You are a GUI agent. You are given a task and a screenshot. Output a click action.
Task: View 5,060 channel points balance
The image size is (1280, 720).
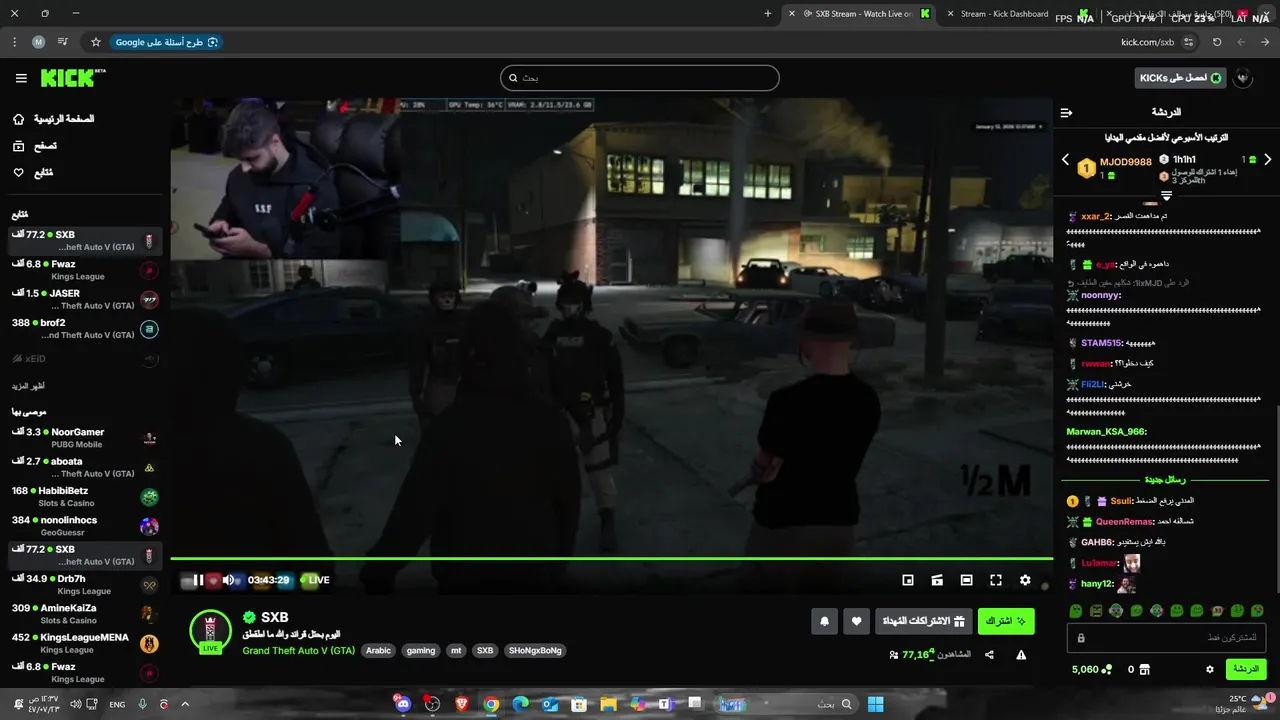(x=1091, y=669)
